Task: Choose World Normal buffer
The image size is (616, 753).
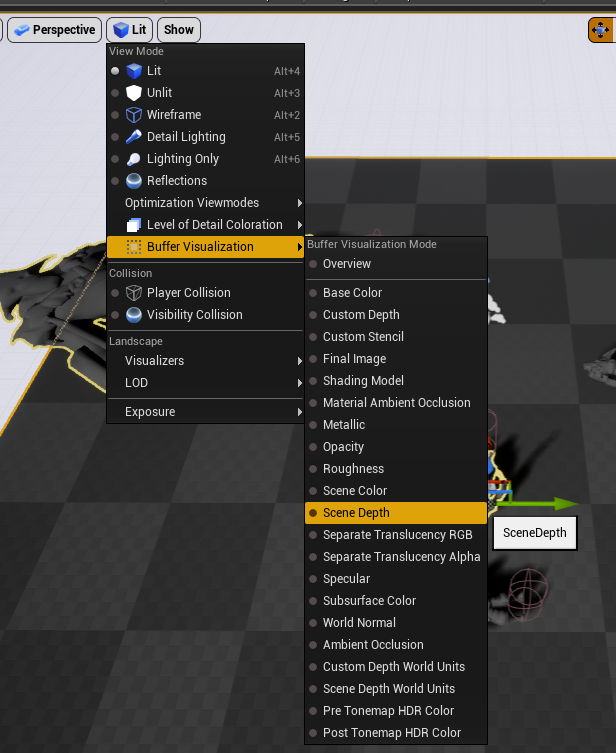Action: click(396, 623)
